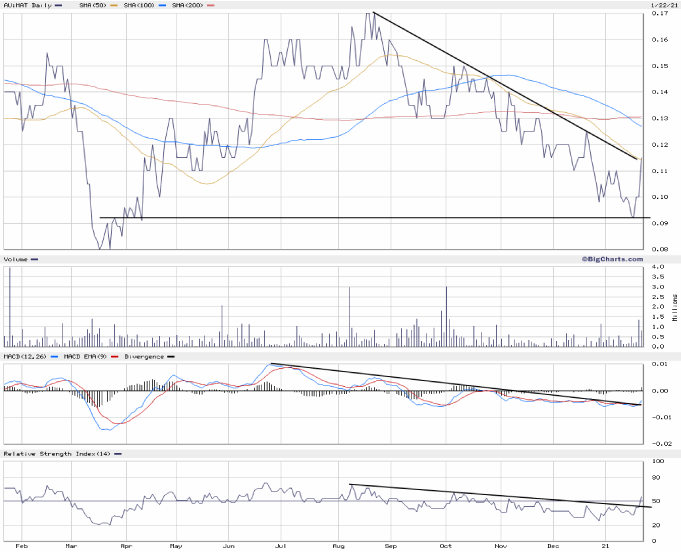Image resolution: width=681 pixels, height=552 pixels.
Task: Click the Mar label on time axis
Action: click(x=71, y=547)
